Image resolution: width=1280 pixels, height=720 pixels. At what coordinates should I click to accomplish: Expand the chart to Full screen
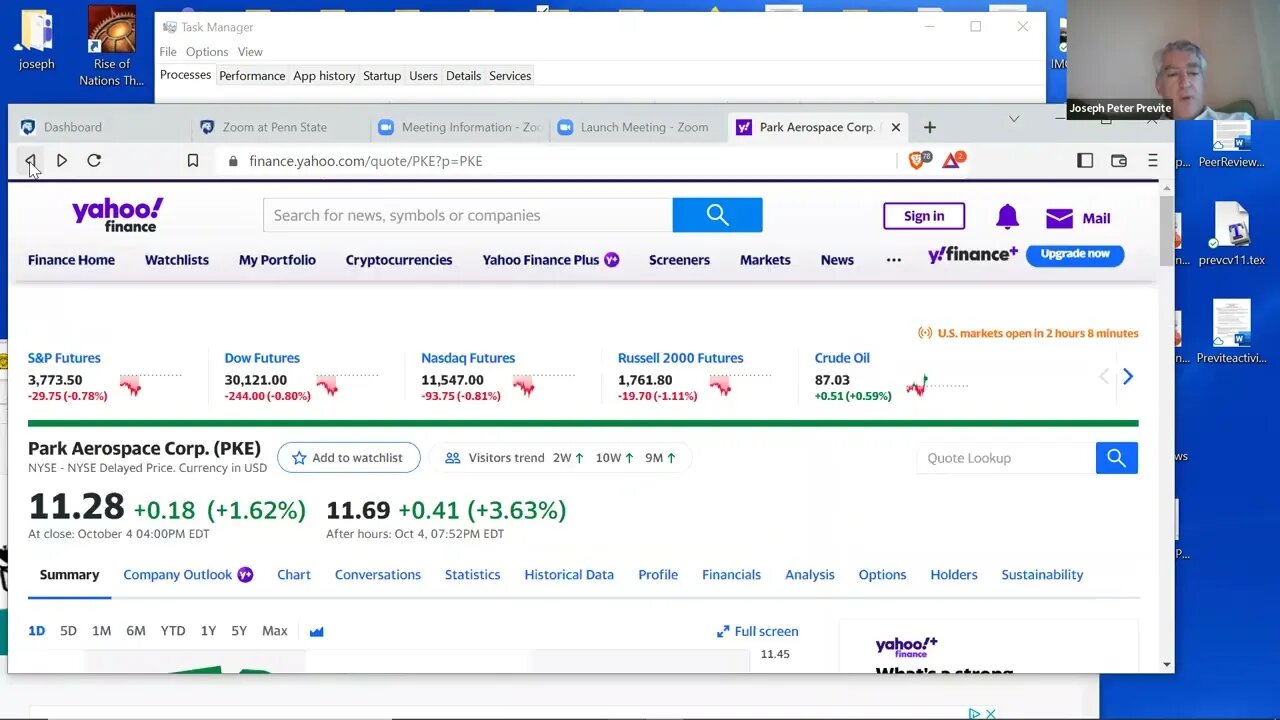pyautogui.click(x=758, y=631)
